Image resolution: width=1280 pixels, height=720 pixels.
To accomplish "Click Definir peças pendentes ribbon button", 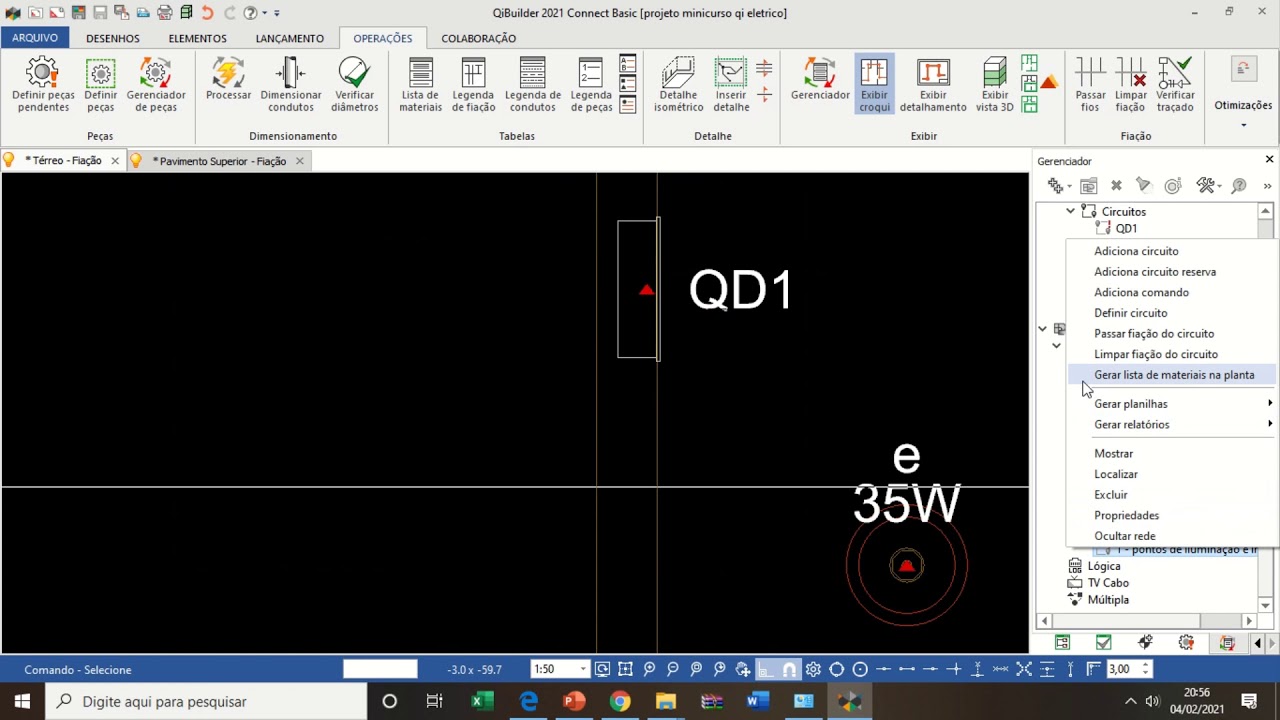I will pos(43,84).
